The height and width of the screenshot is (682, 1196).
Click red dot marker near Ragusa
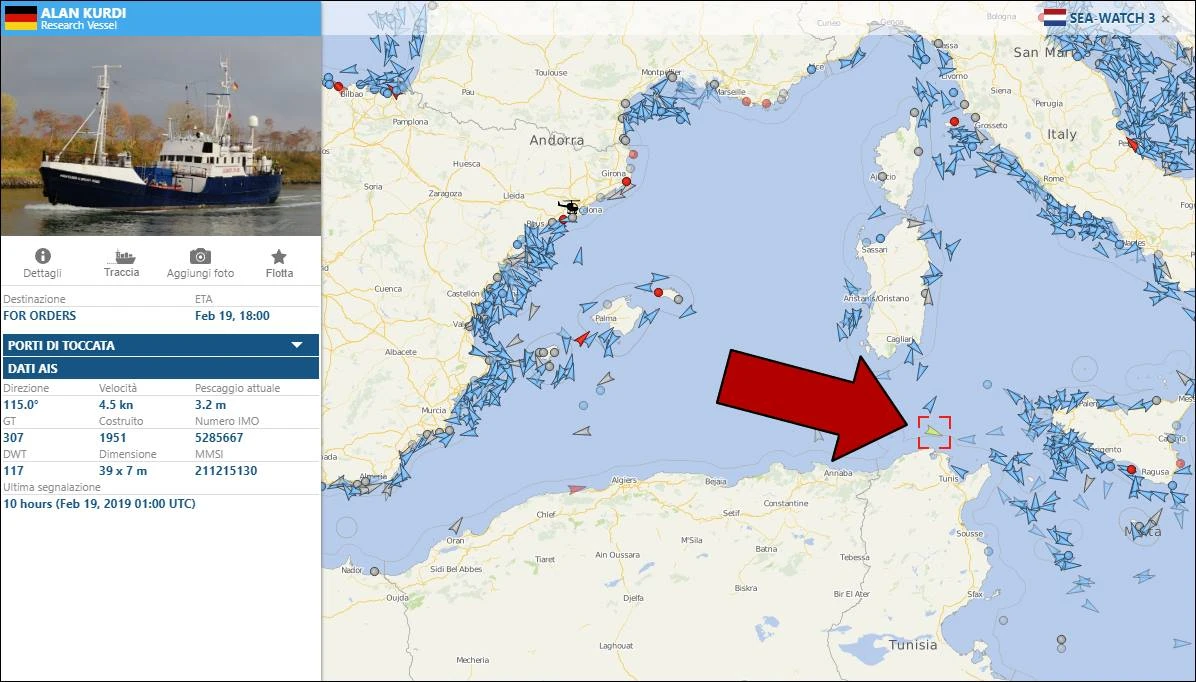click(1131, 469)
